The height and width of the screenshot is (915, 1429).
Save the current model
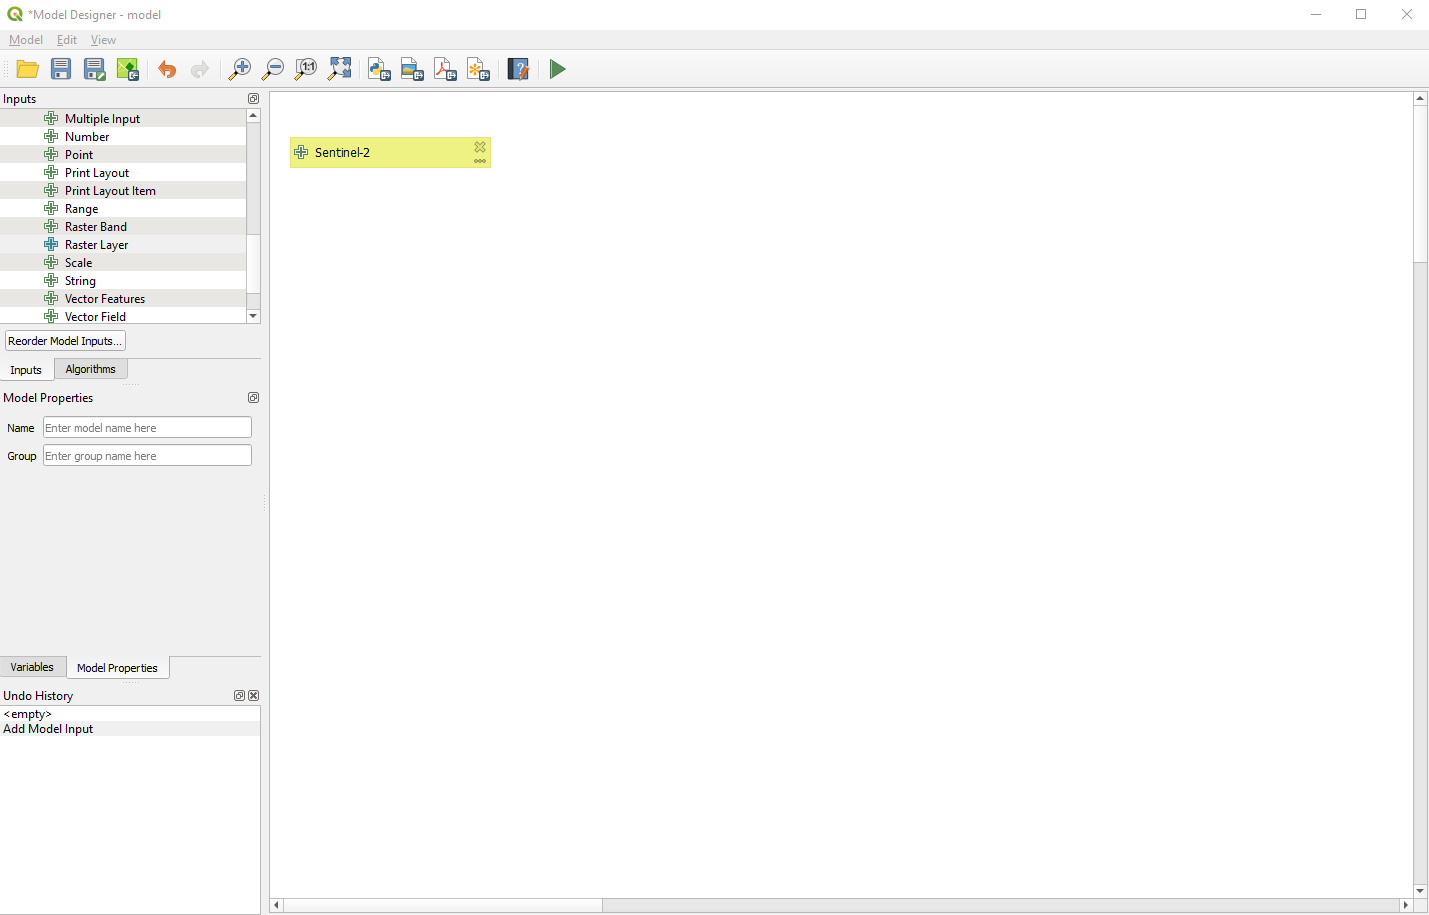[61, 69]
